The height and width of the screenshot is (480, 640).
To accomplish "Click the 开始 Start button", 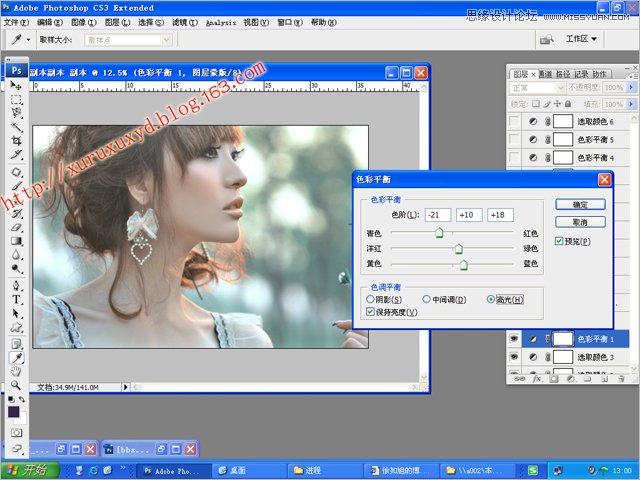I will (x=29, y=470).
